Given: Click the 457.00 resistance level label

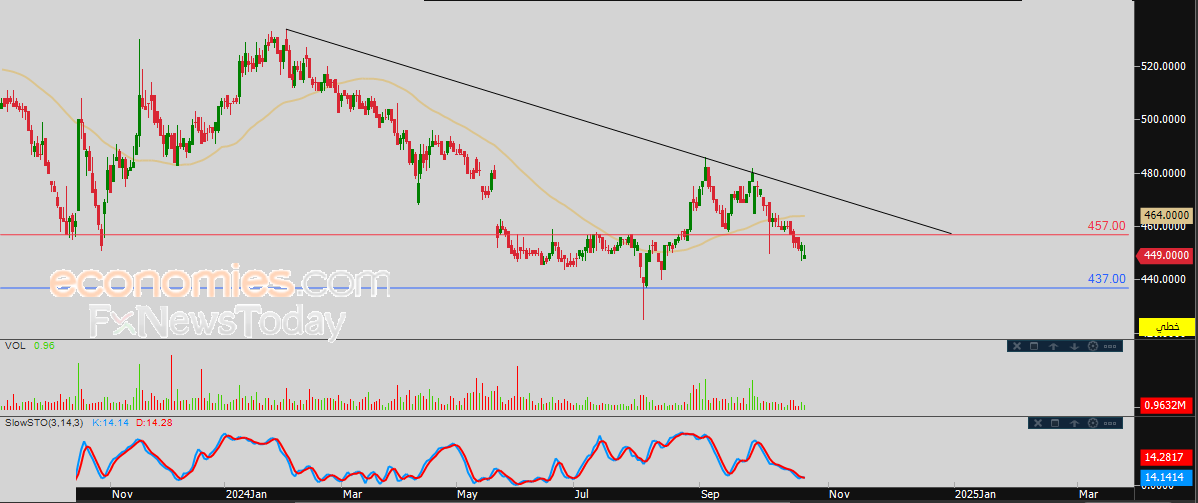Looking at the screenshot, I should coord(1106,226).
